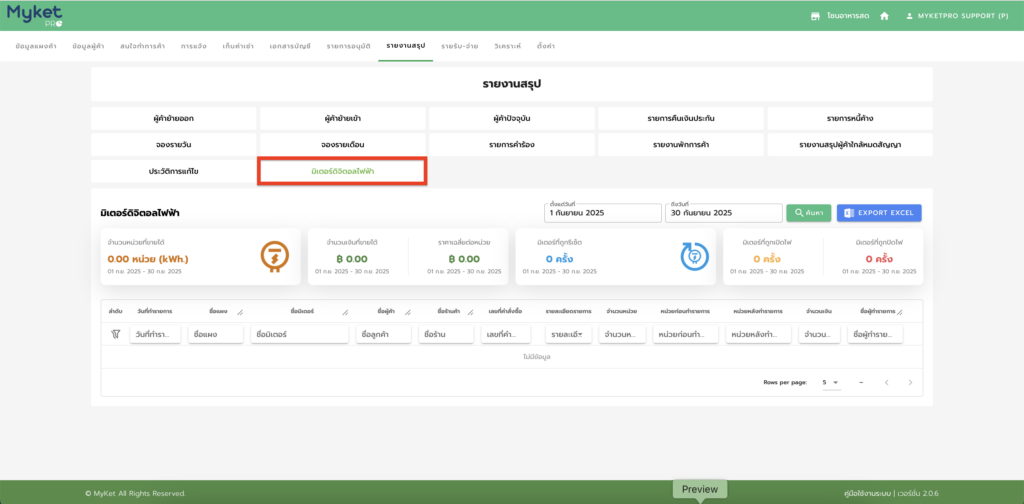Open the ข้อมูลผู้ค้า tab

pos(88,46)
